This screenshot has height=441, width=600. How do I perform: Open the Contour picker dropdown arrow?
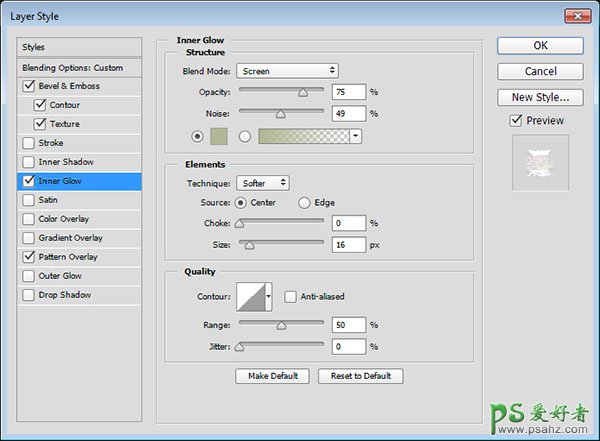point(269,297)
